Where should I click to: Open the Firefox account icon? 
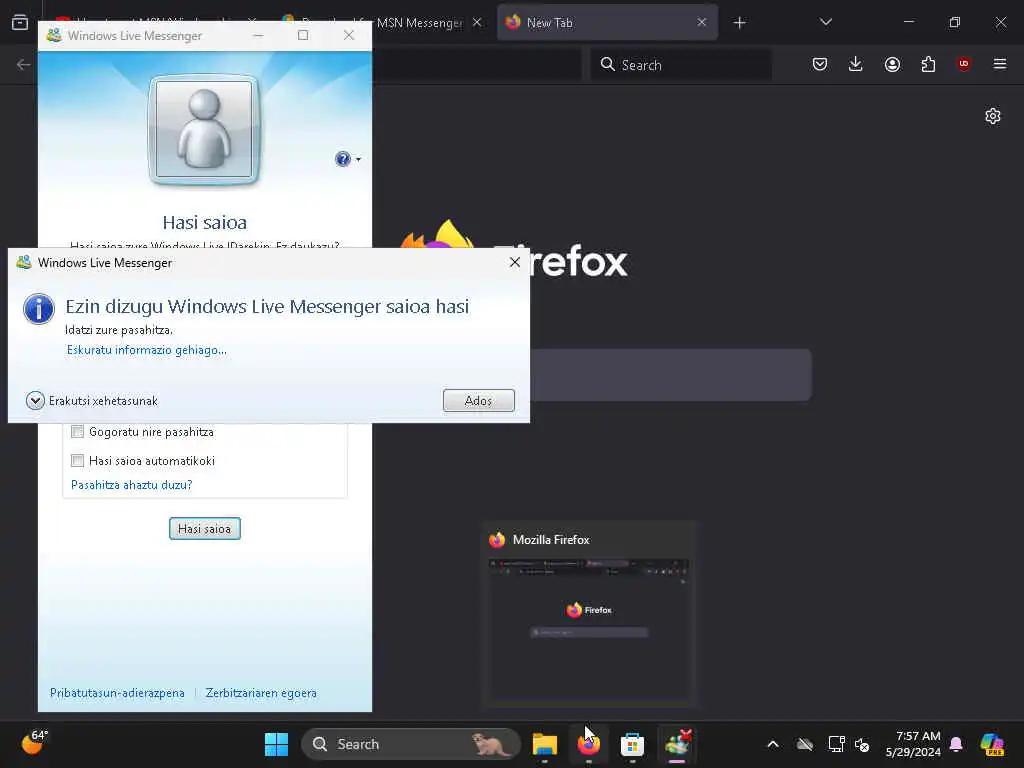tap(892, 64)
